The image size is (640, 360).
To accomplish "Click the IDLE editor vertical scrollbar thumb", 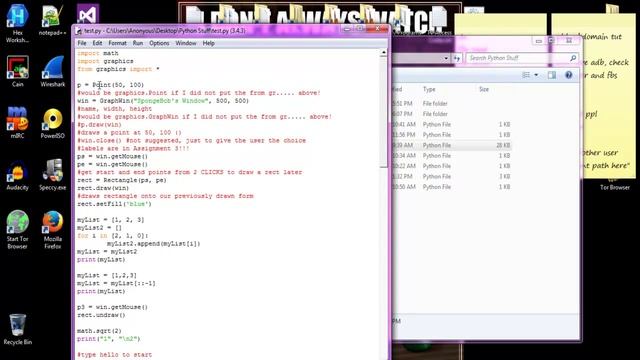I will (x=383, y=112).
